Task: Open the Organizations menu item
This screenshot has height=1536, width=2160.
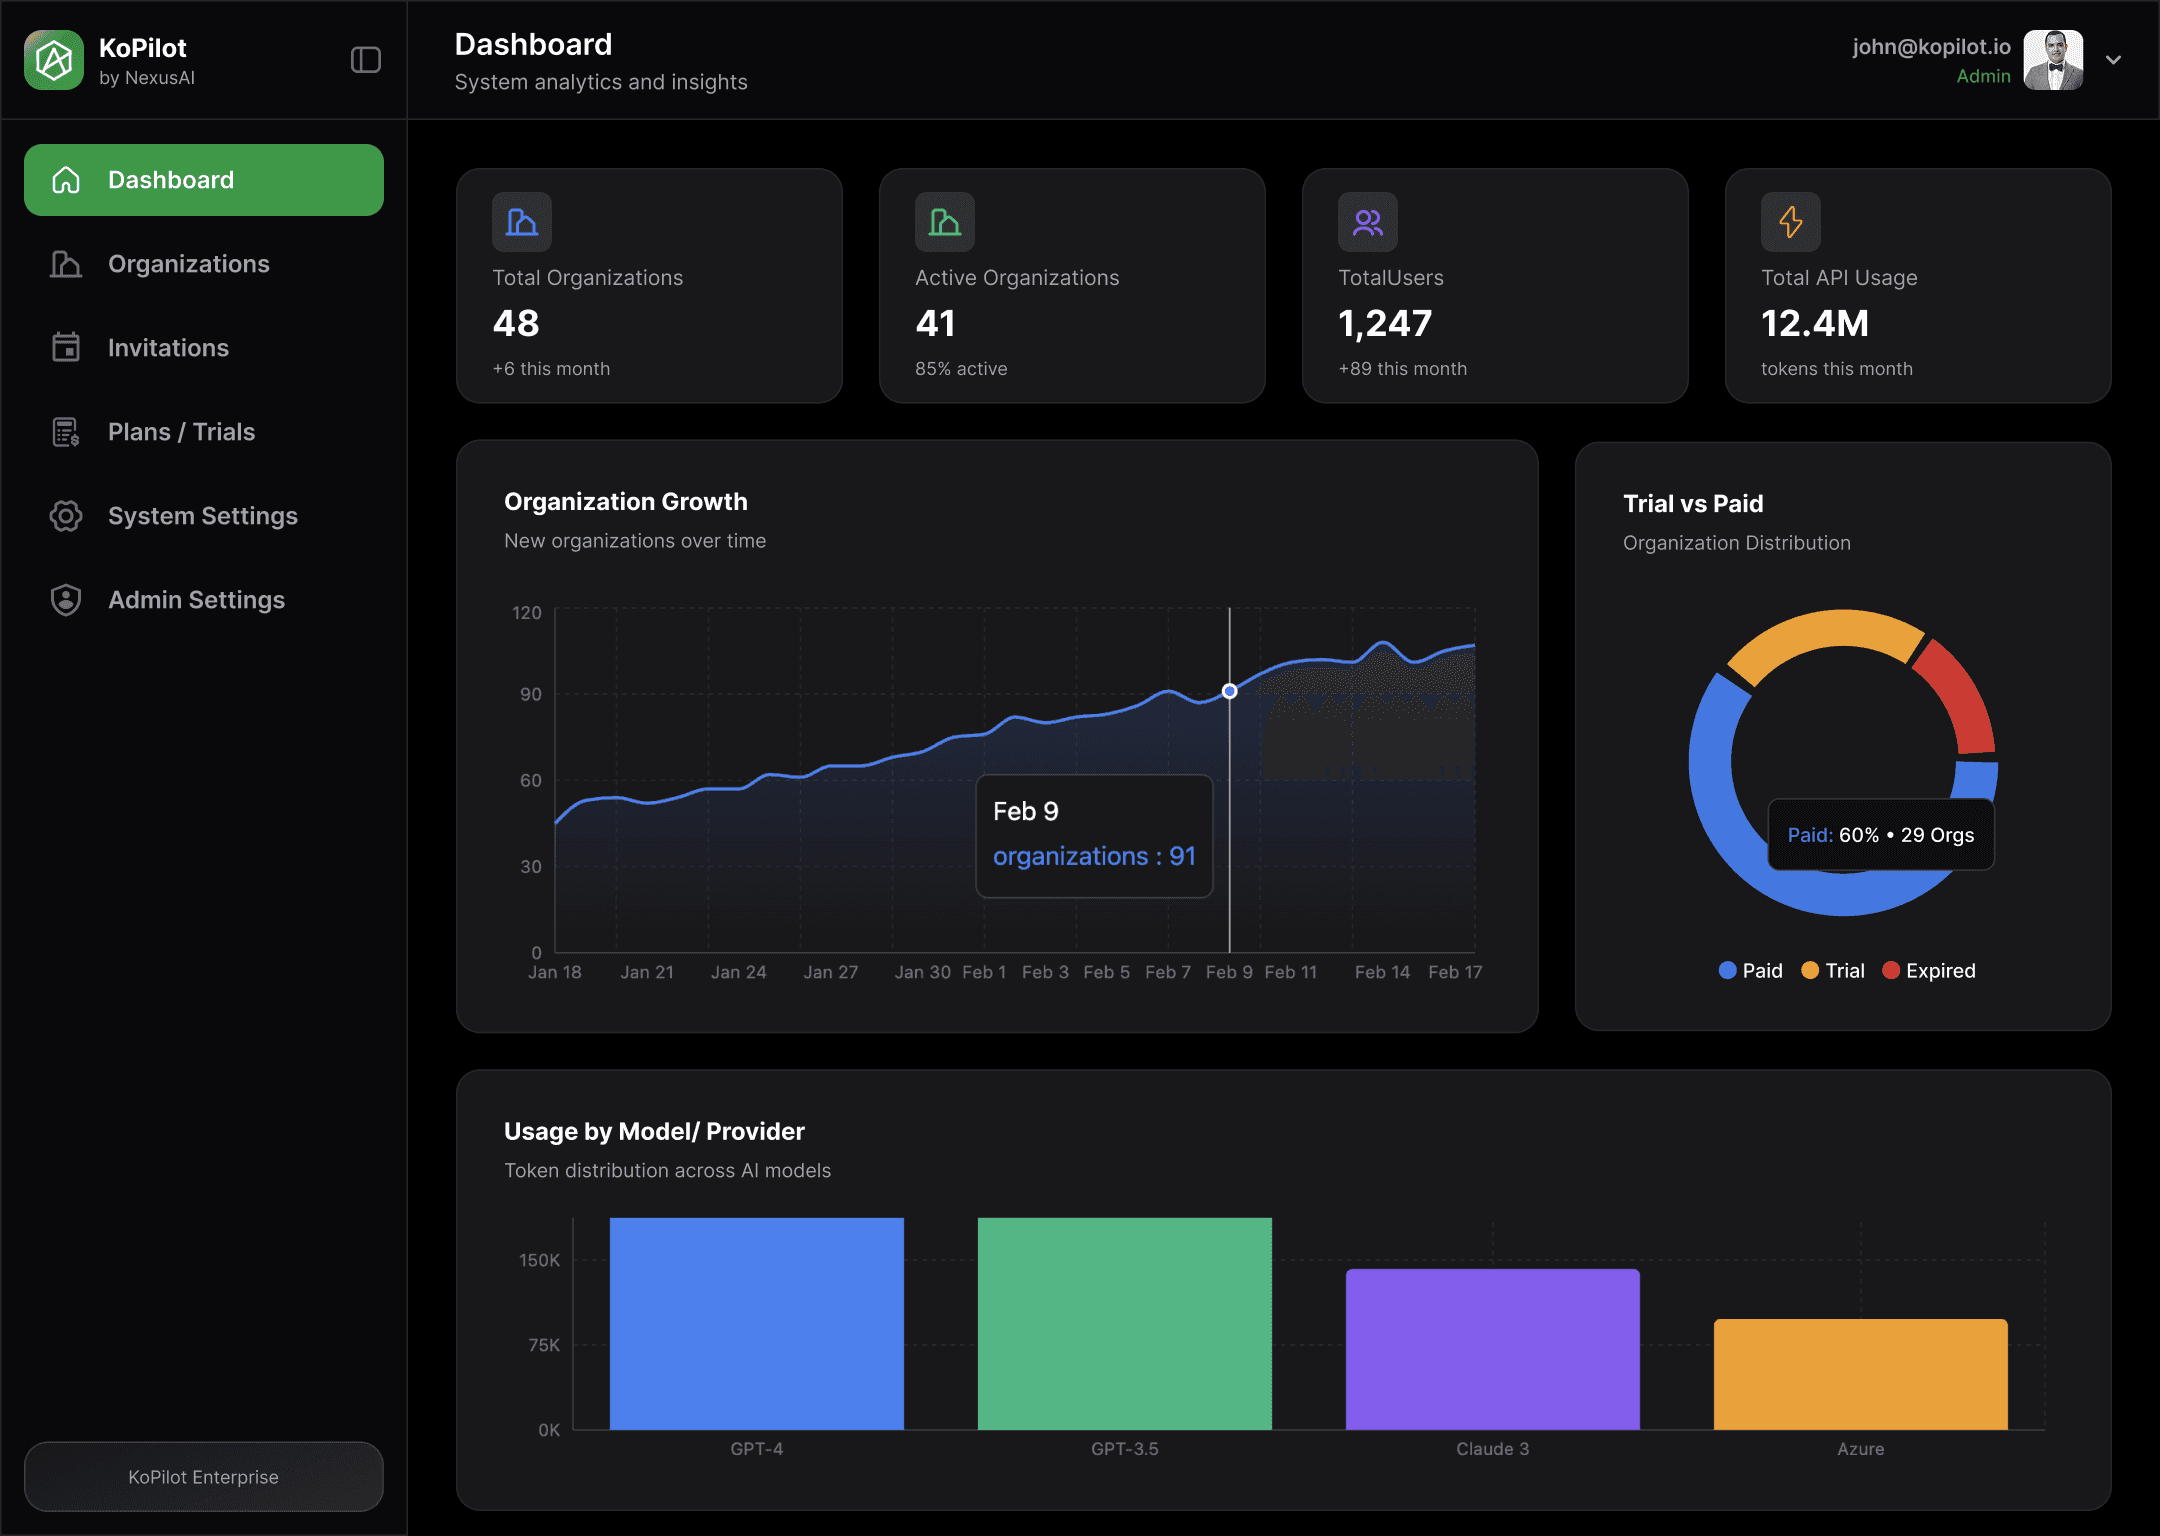Action: click(x=188, y=264)
